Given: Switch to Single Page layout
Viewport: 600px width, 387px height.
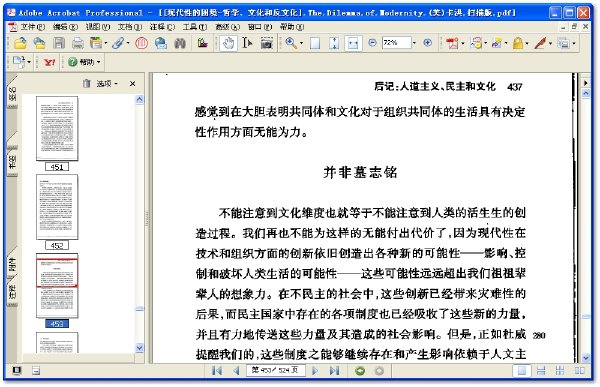Looking at the screenshot, I should [522, 371].
